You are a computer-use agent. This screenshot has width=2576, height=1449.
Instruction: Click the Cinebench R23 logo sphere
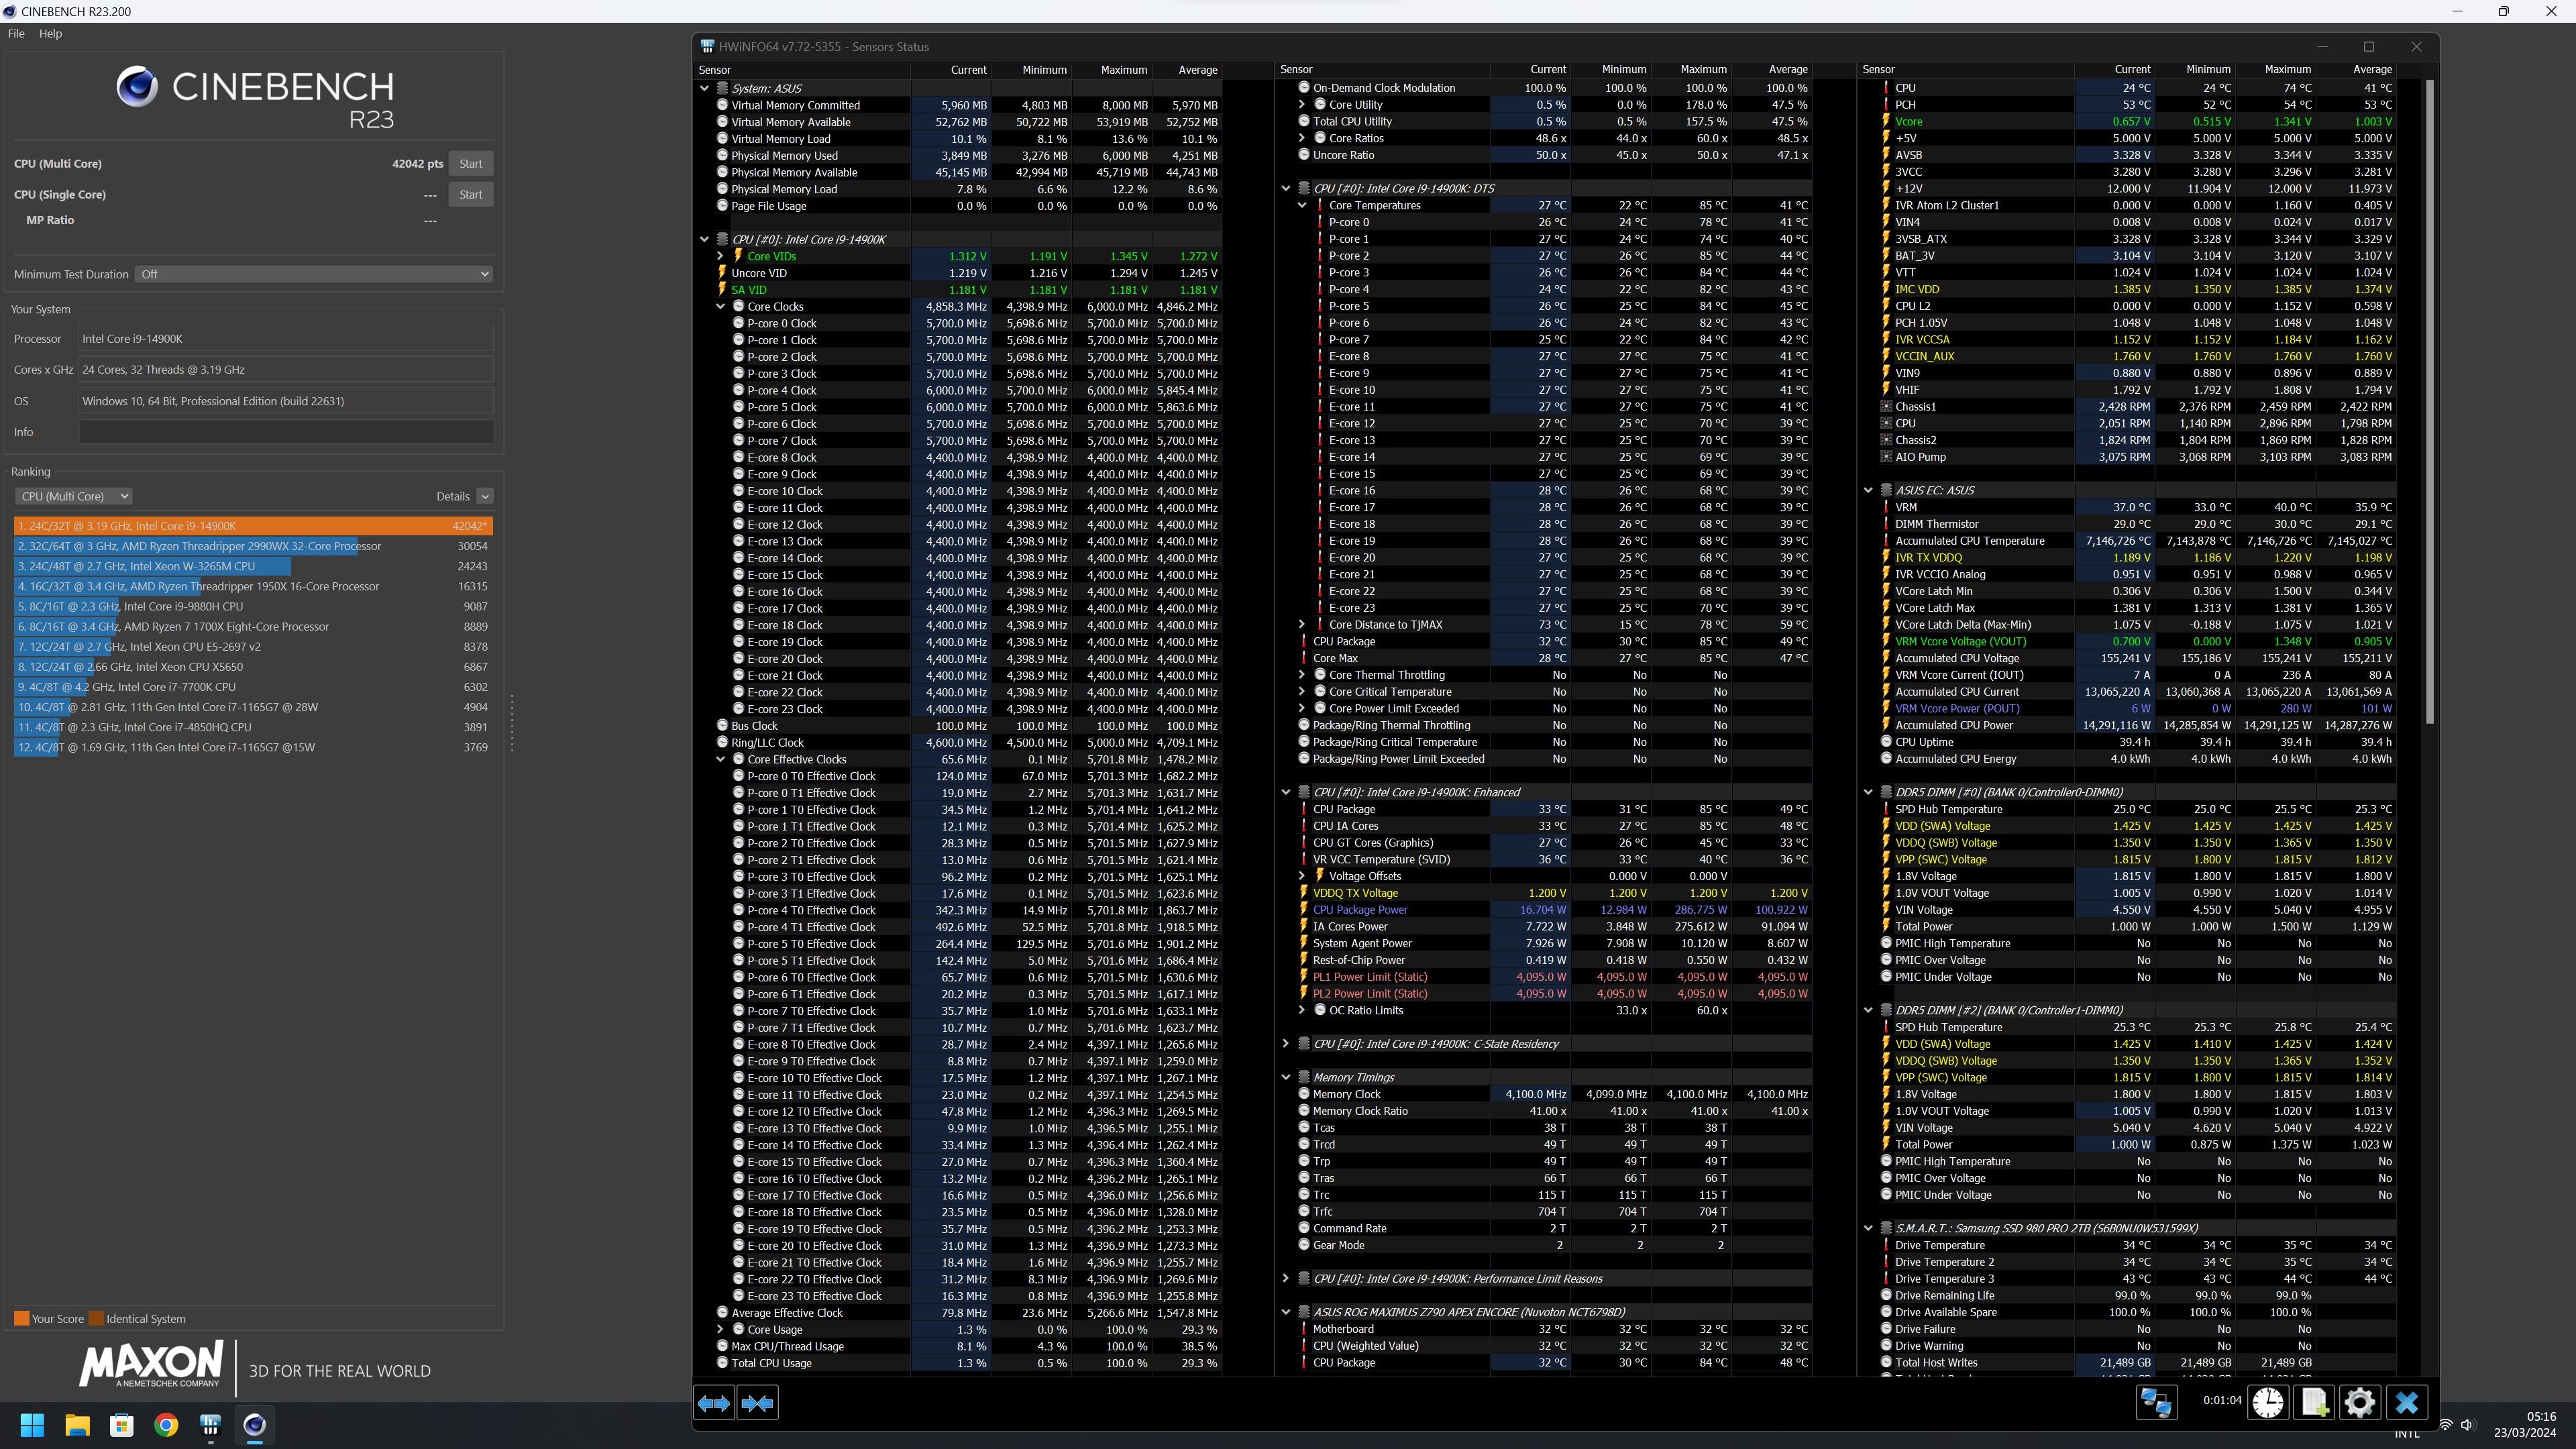[137, 87]
